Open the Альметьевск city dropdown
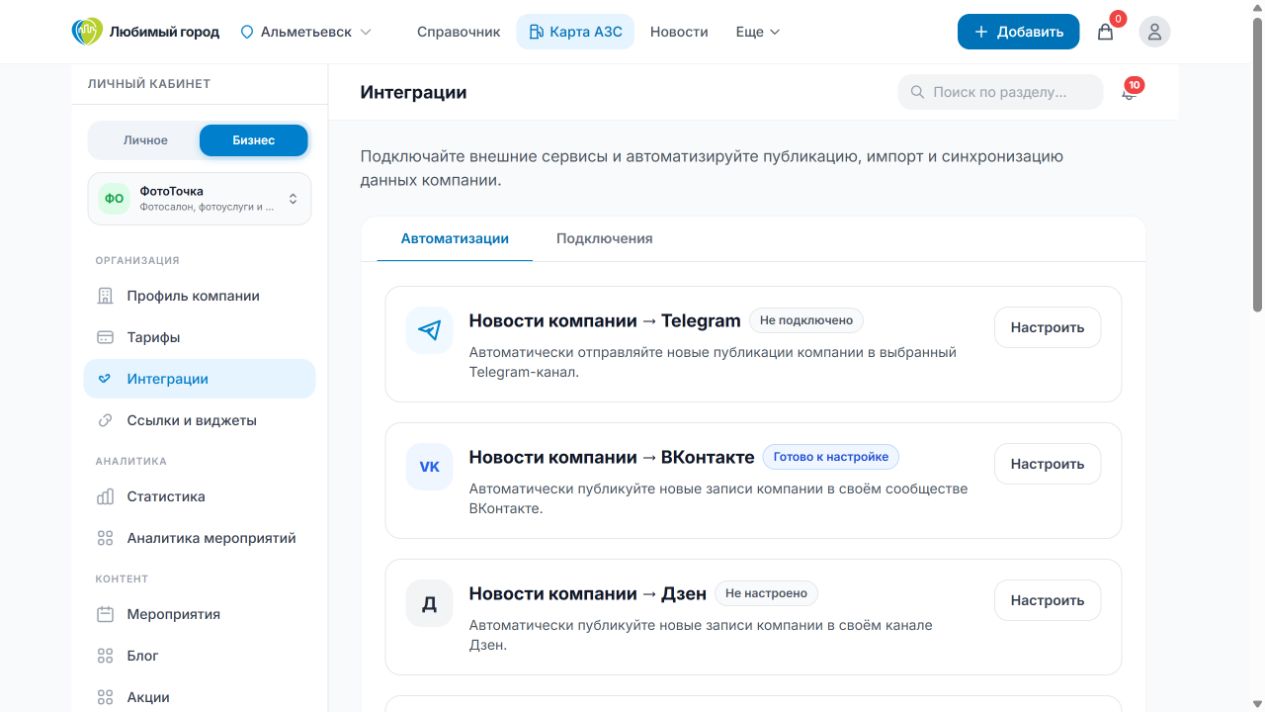Image resolution: width=1265 pixels, height=712 pixels. coord(306,32)
